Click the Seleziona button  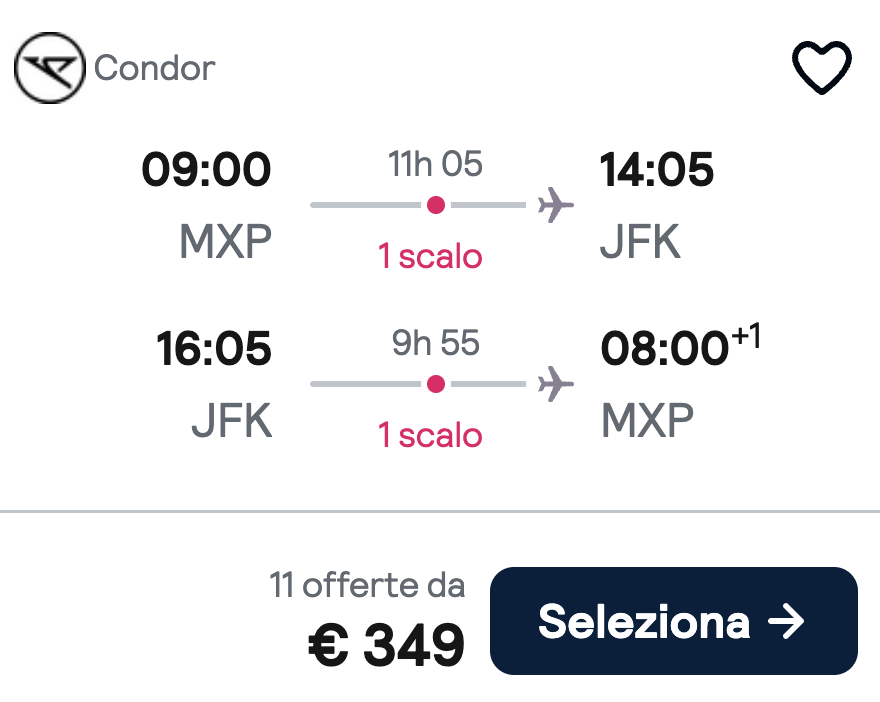click(x=673, y=621)
